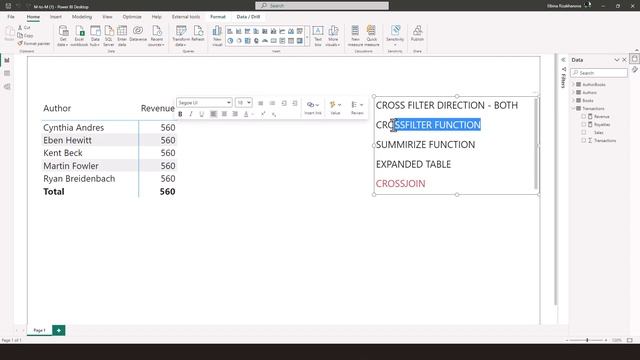Open the Data / Drill tab
Viewport: 640px width, 360px height.
[248, 17]
